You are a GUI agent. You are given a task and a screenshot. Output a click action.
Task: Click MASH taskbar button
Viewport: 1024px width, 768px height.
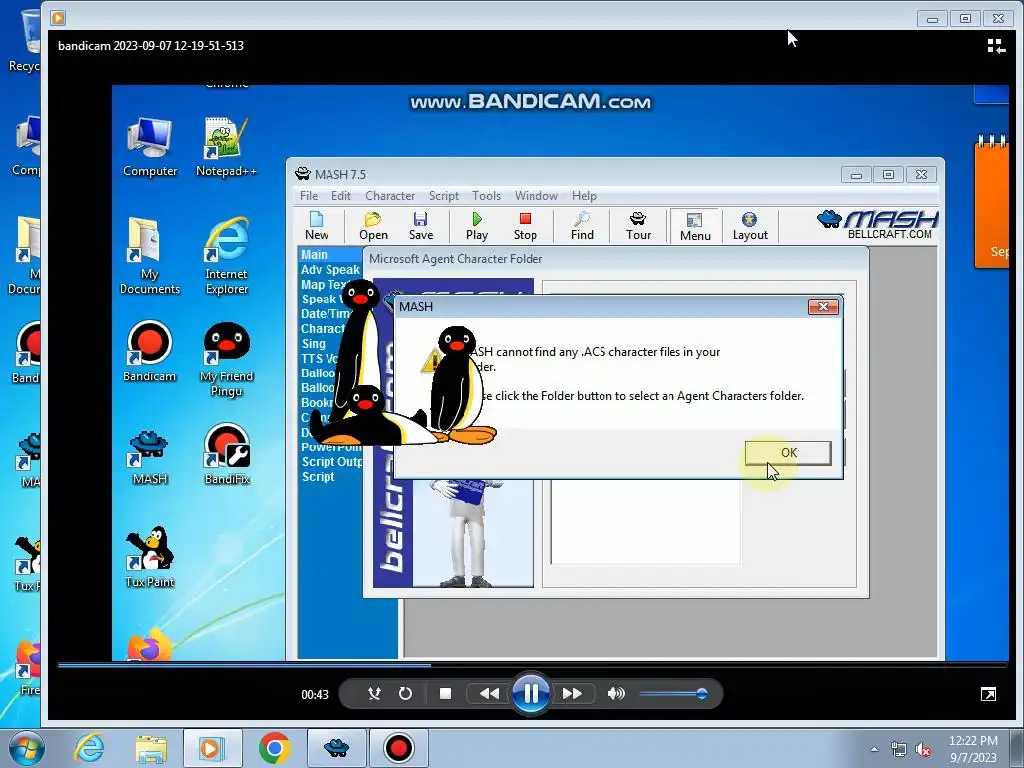pyautogui.click(x=336, y=748)
